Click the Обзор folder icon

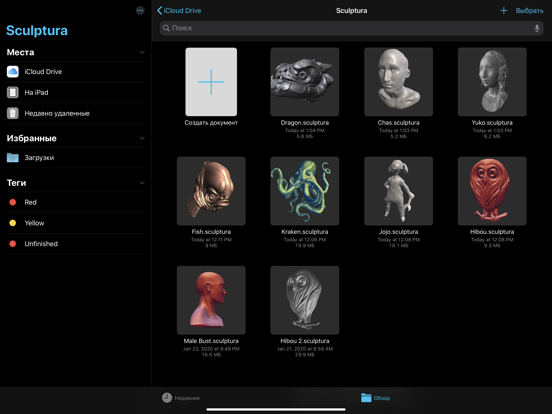click(366, 398)
